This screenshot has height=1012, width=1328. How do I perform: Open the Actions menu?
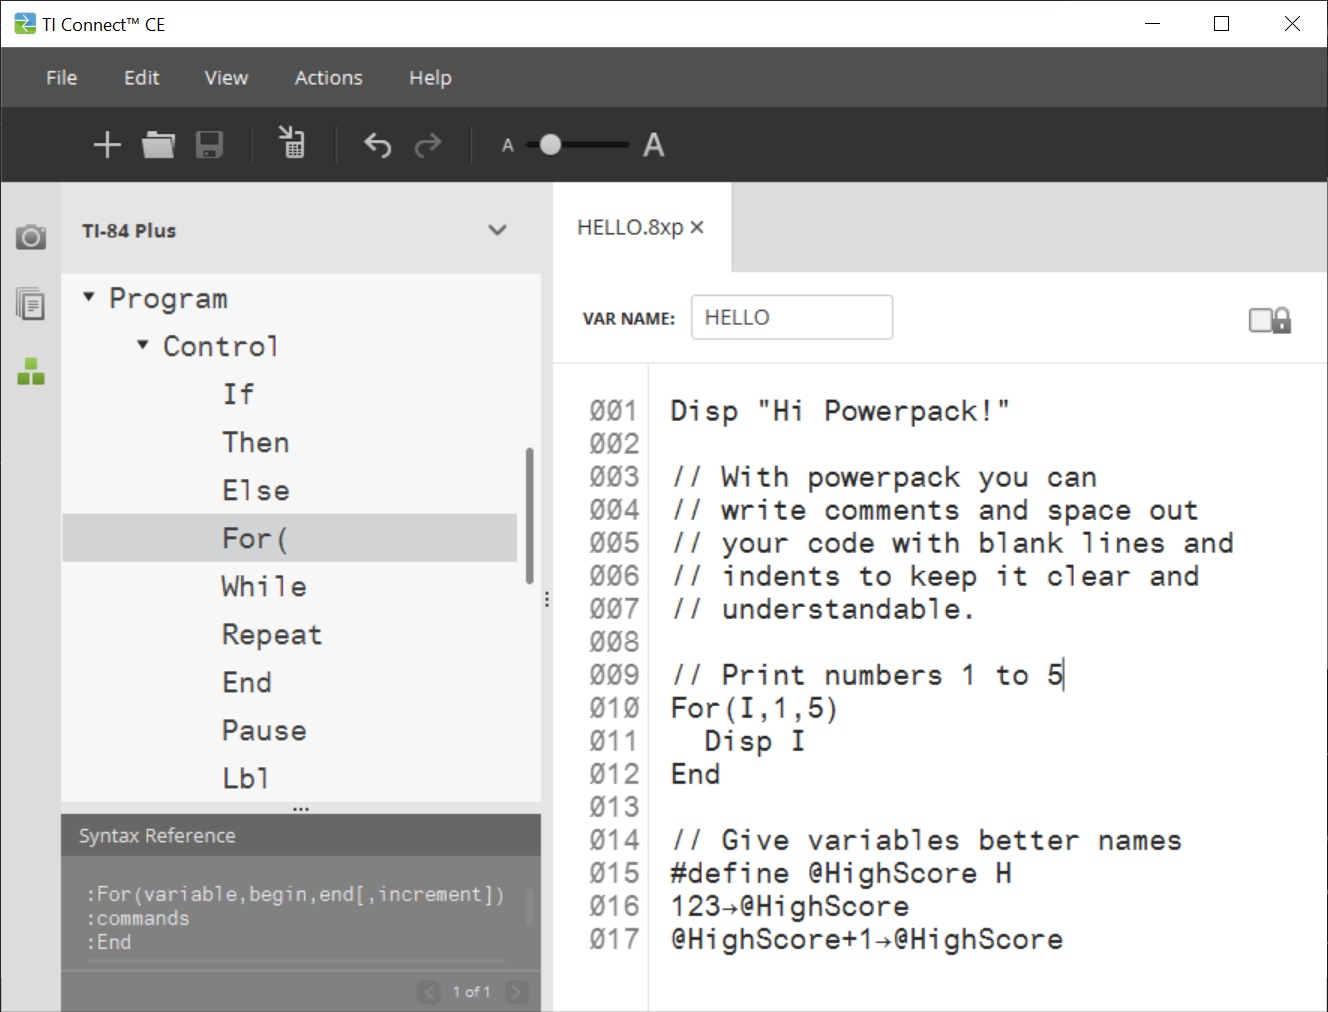pos(328,78)
